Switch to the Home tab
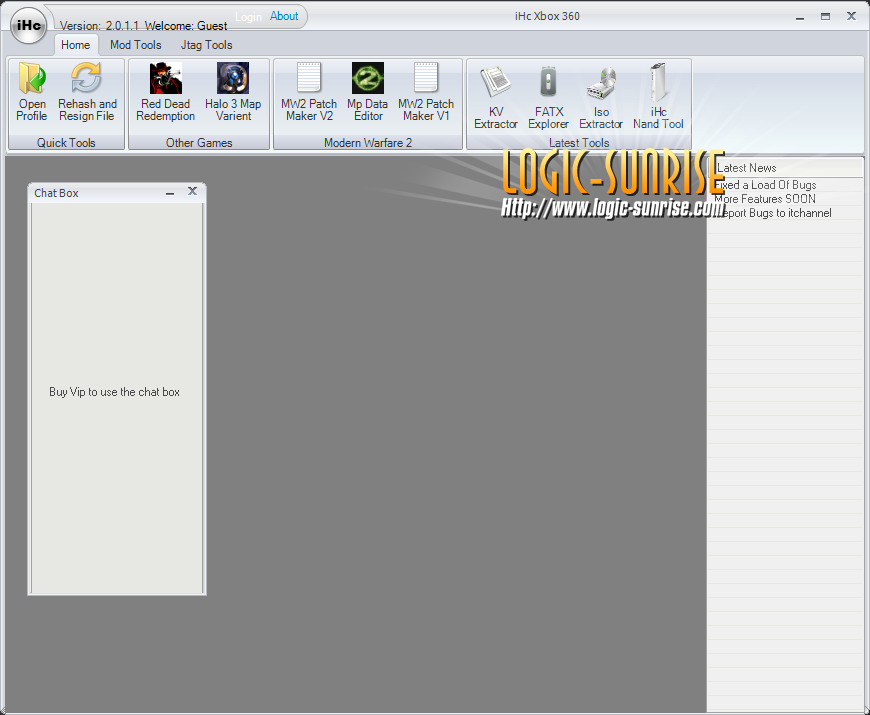The height and width of the screenshot is (715, 870). click(76, 45)
